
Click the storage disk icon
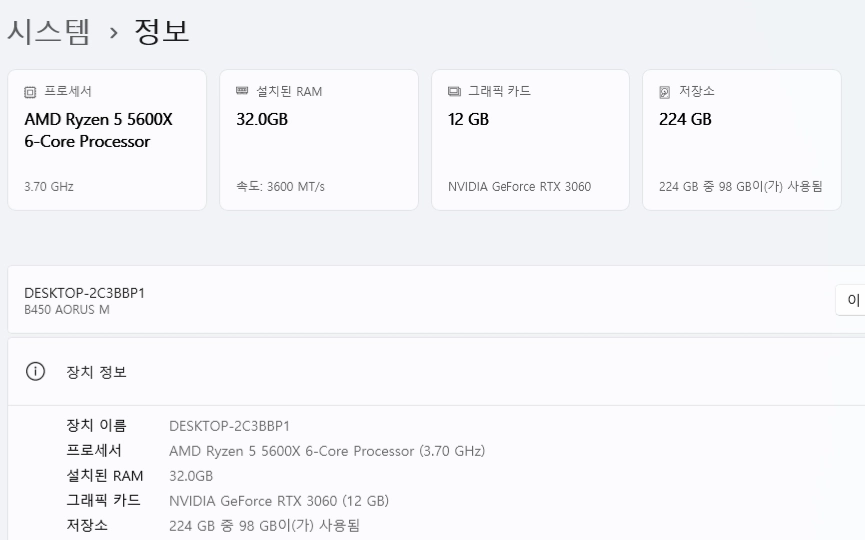point(665,92)
